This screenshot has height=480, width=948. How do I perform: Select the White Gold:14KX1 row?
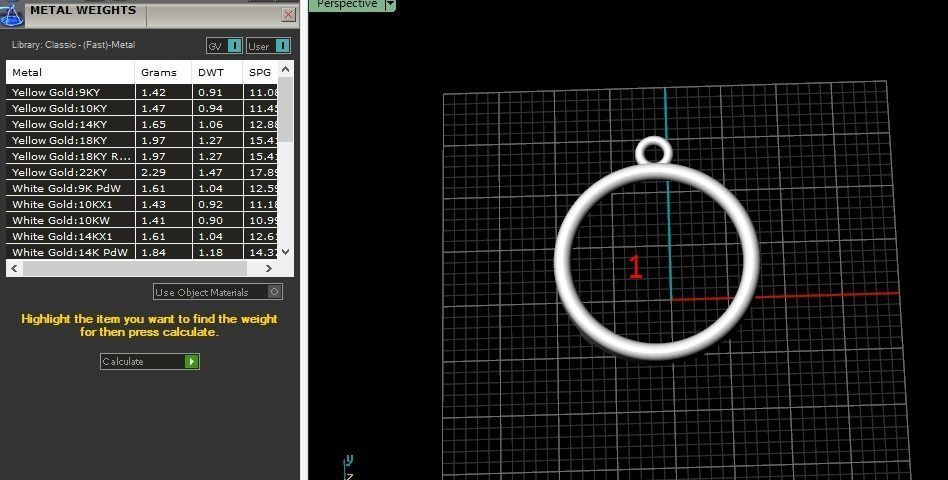[142, 236]
